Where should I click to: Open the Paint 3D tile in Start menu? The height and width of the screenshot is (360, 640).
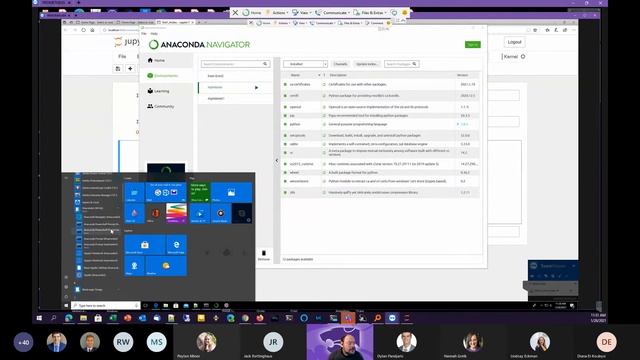[134, 213]
